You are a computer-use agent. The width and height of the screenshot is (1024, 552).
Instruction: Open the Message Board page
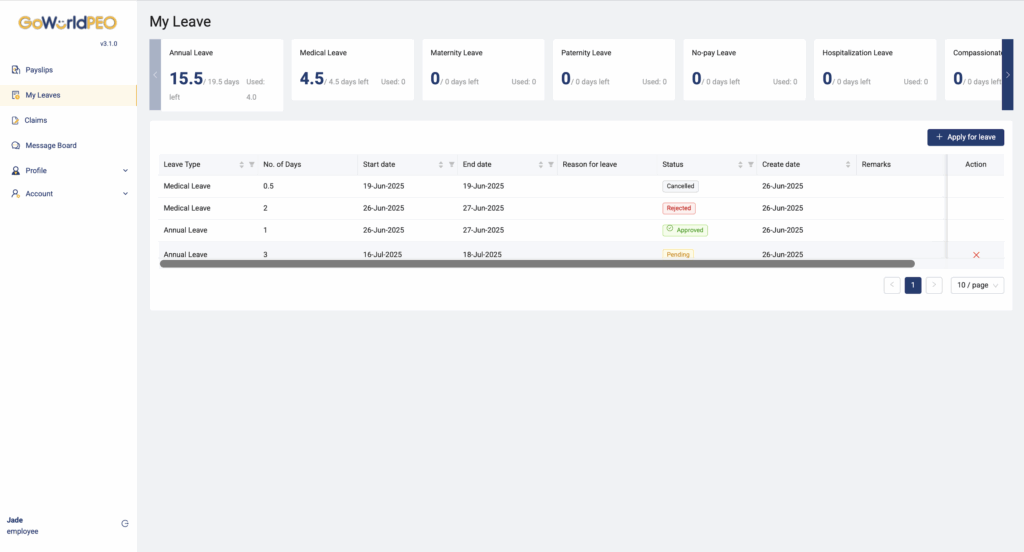[50, 145]
